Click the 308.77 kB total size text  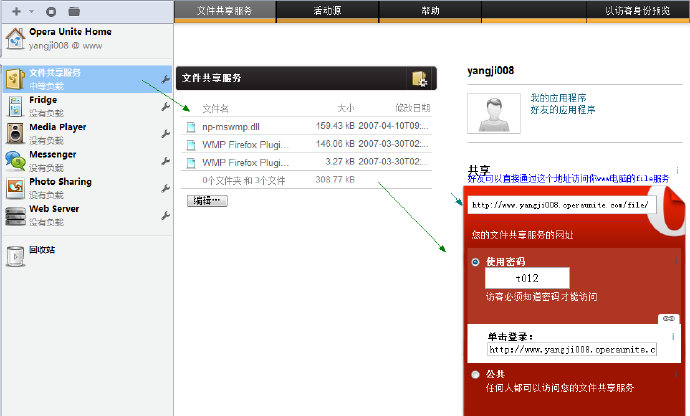tap(335, 180)
